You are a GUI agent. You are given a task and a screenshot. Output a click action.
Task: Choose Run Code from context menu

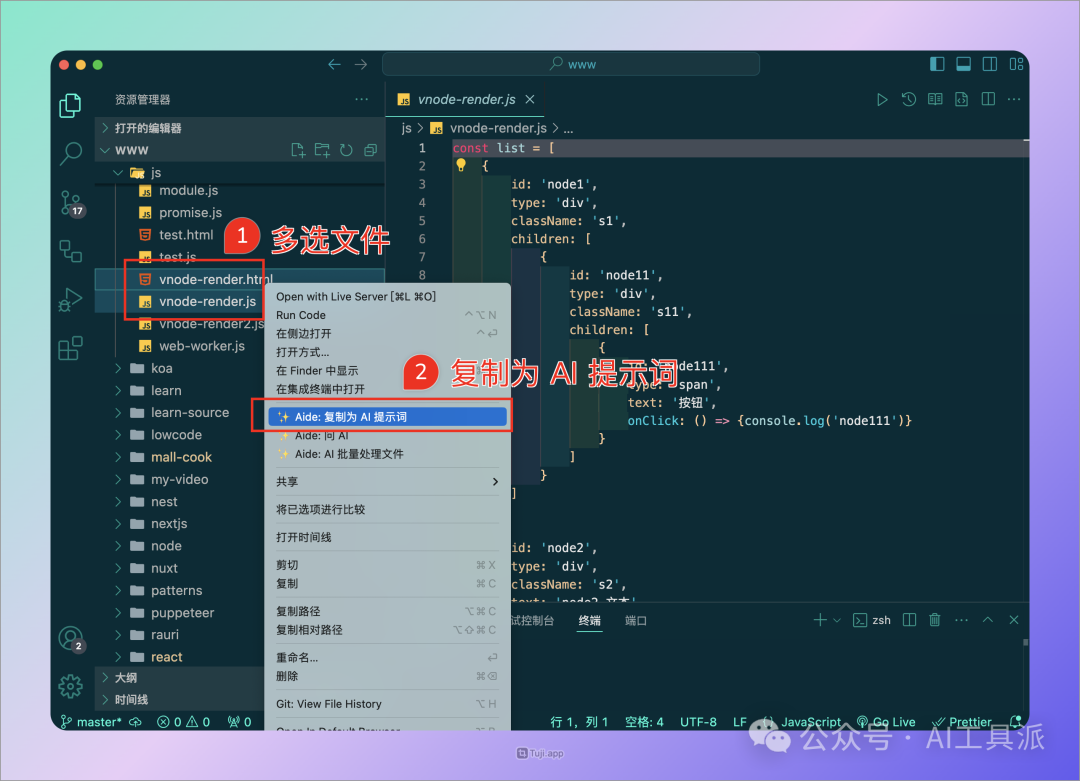[x=387, y=315]
